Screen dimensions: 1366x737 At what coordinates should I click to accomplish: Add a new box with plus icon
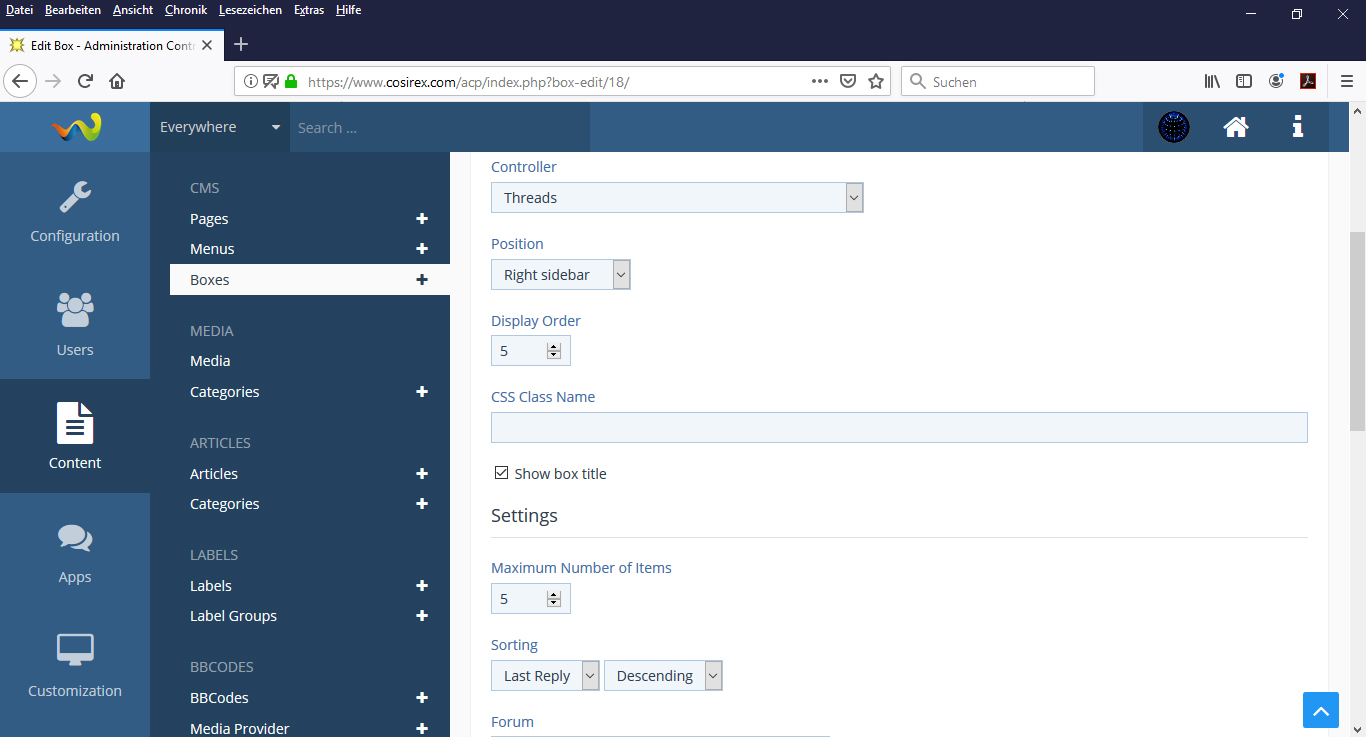(422, 280)
